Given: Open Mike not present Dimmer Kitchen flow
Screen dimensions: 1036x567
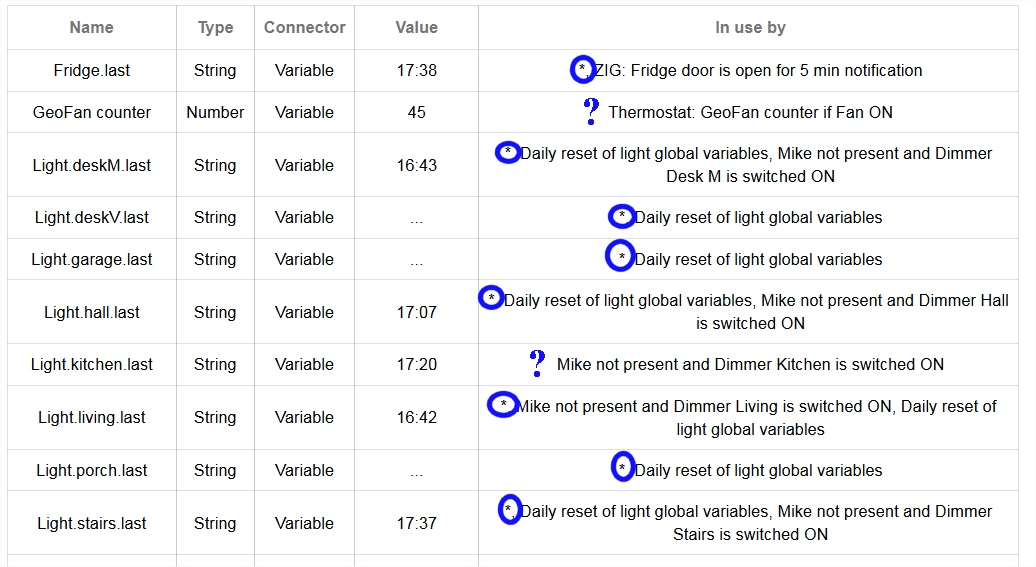Looking at the screenshot, I should (751, 364).
